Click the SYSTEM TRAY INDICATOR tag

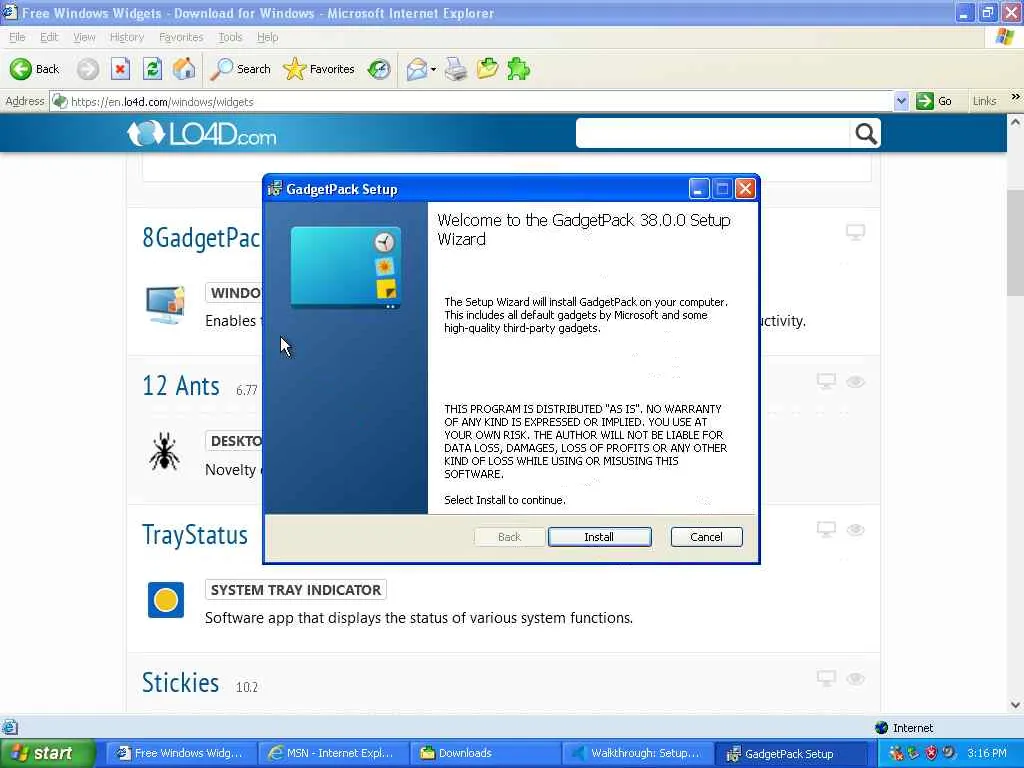pos(296,590)
